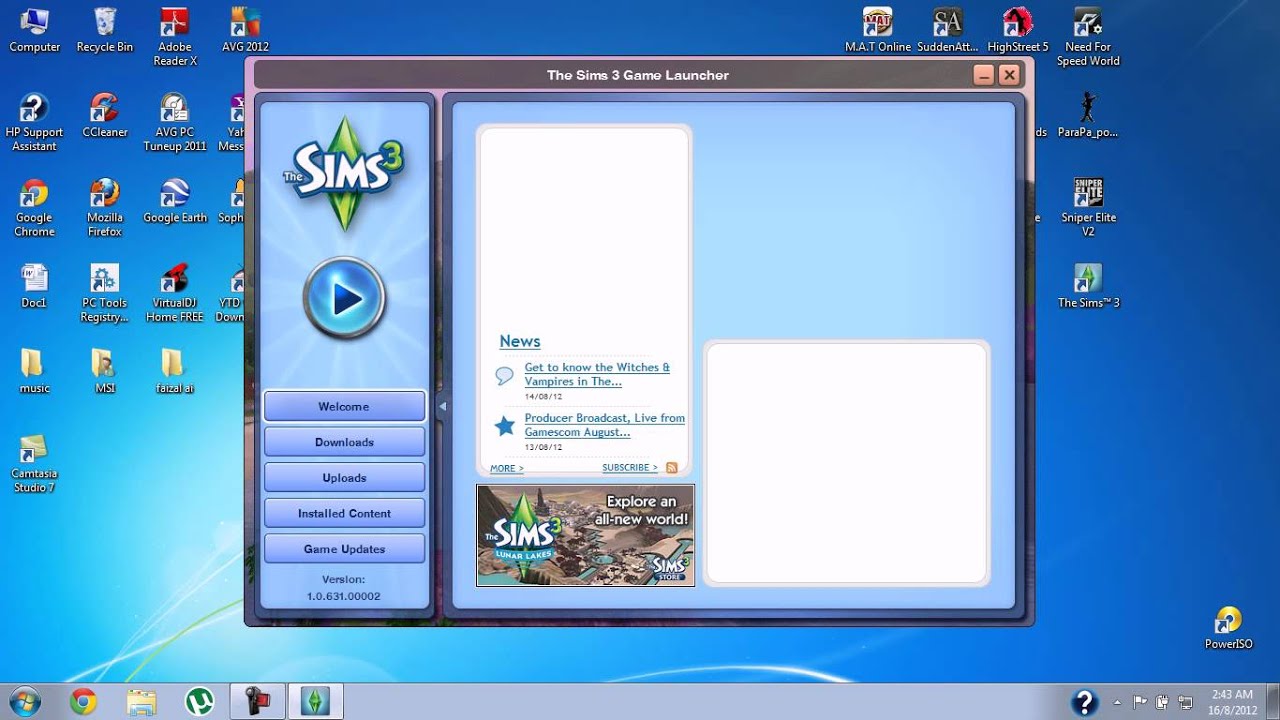1280x720 pixels.
Task: Open the Uploads section
Action: click(344, 478)
